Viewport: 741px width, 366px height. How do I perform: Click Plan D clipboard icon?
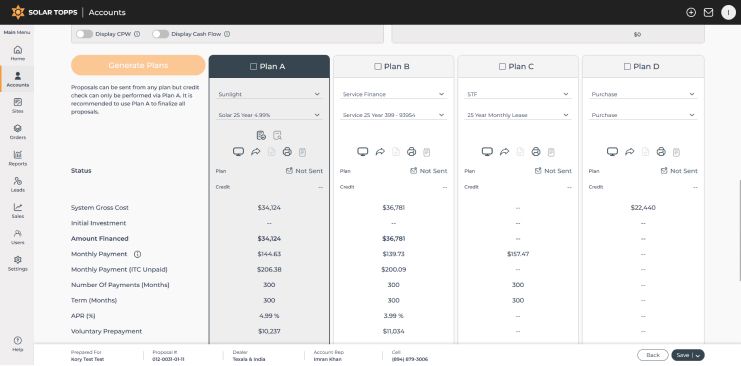(x=676, y=152)
